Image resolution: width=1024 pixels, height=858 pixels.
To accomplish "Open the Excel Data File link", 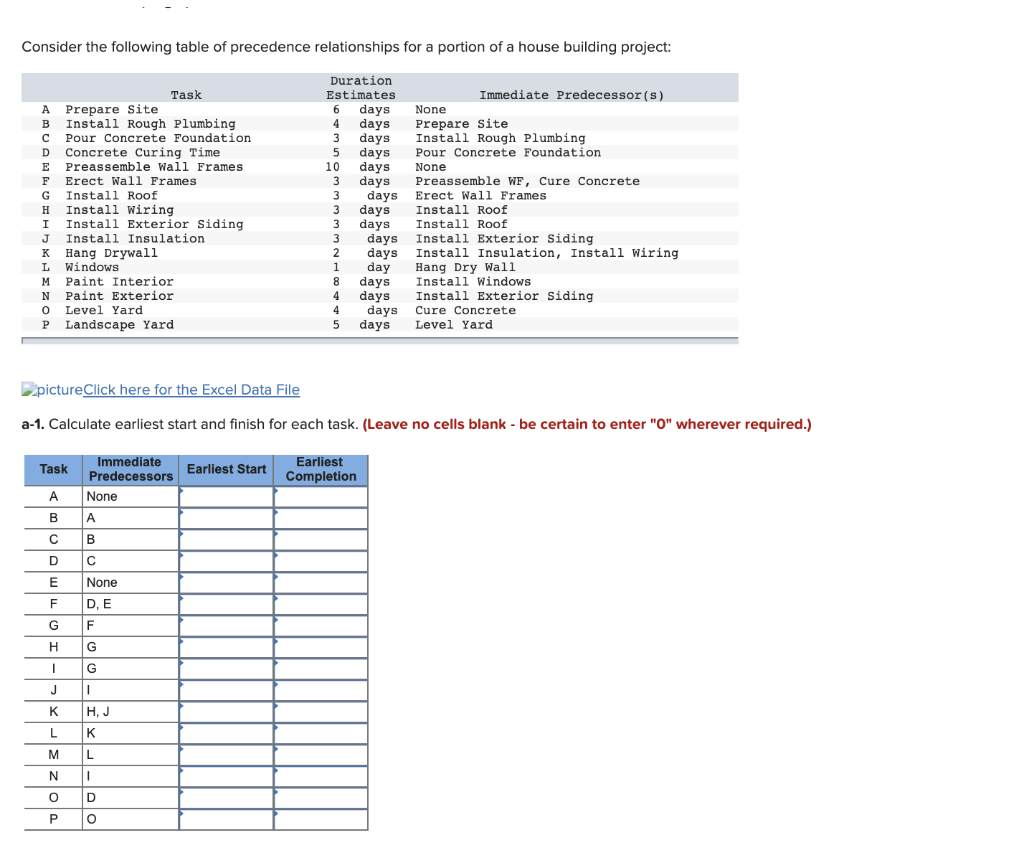I will pyautogui.click(x=191, y=390).
